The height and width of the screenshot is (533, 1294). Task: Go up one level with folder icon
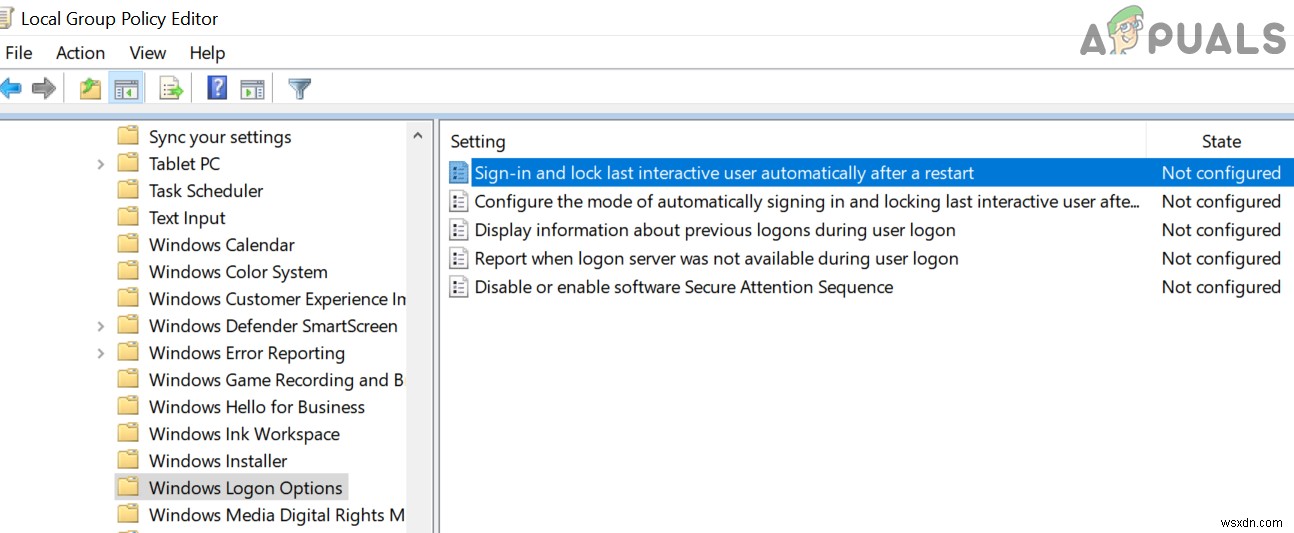[90, 89]
